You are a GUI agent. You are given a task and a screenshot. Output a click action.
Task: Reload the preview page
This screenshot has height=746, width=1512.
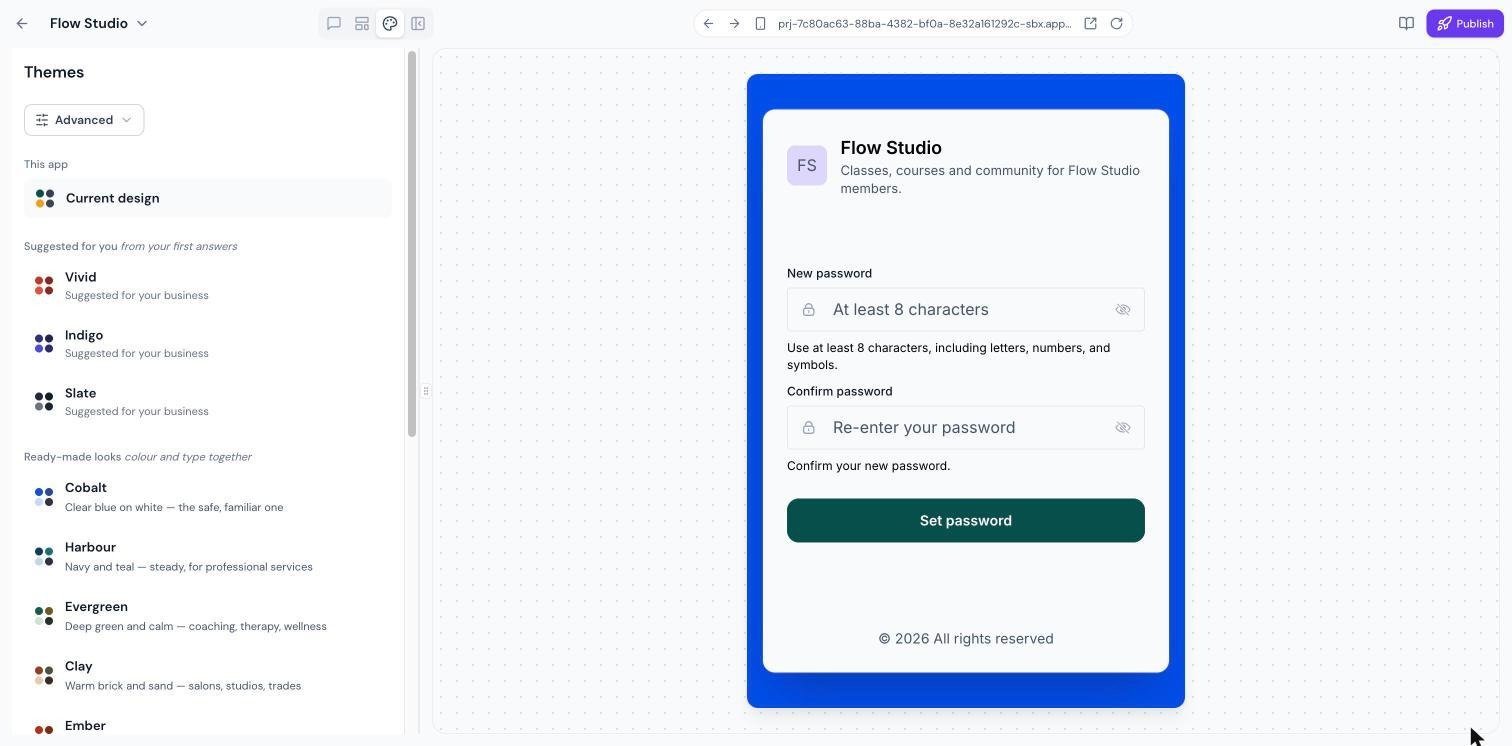pyautogui.click(x=1116, y=23)
